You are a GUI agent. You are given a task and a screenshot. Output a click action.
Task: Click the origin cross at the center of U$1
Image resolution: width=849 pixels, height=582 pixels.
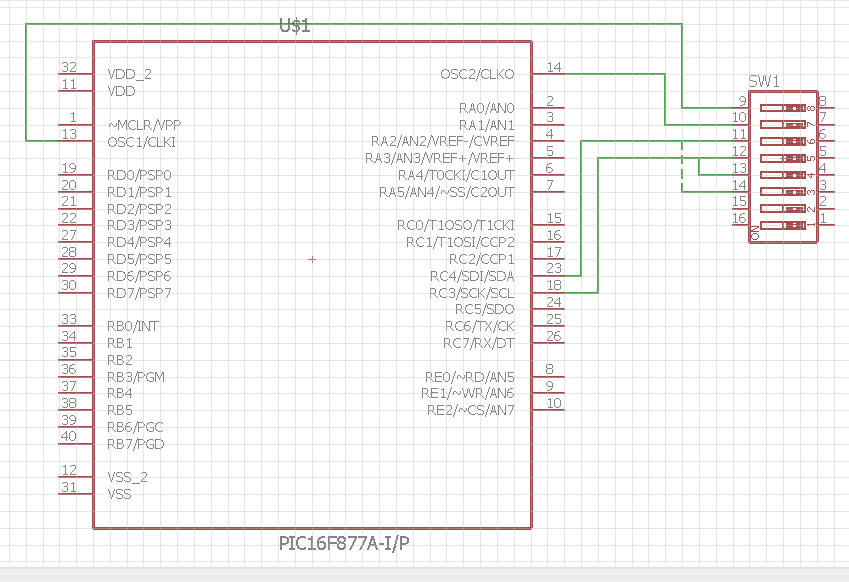(x=312, y=259)
